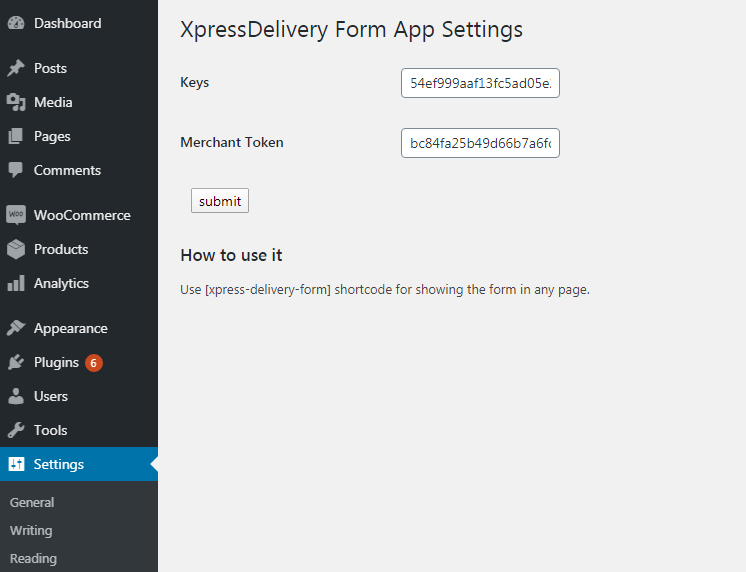Open the Analytics menu
This screenshot has width=746, height=572.
pos(79,283)
